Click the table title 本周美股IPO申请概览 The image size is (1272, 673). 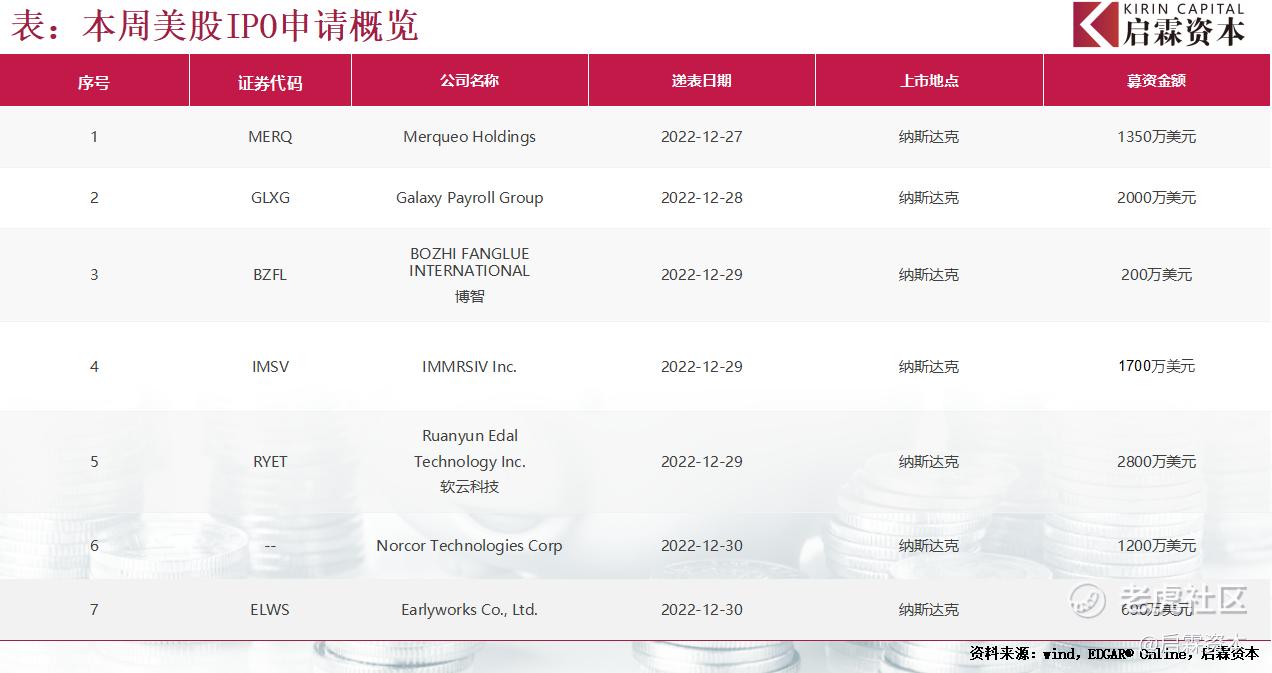point(214,26)
